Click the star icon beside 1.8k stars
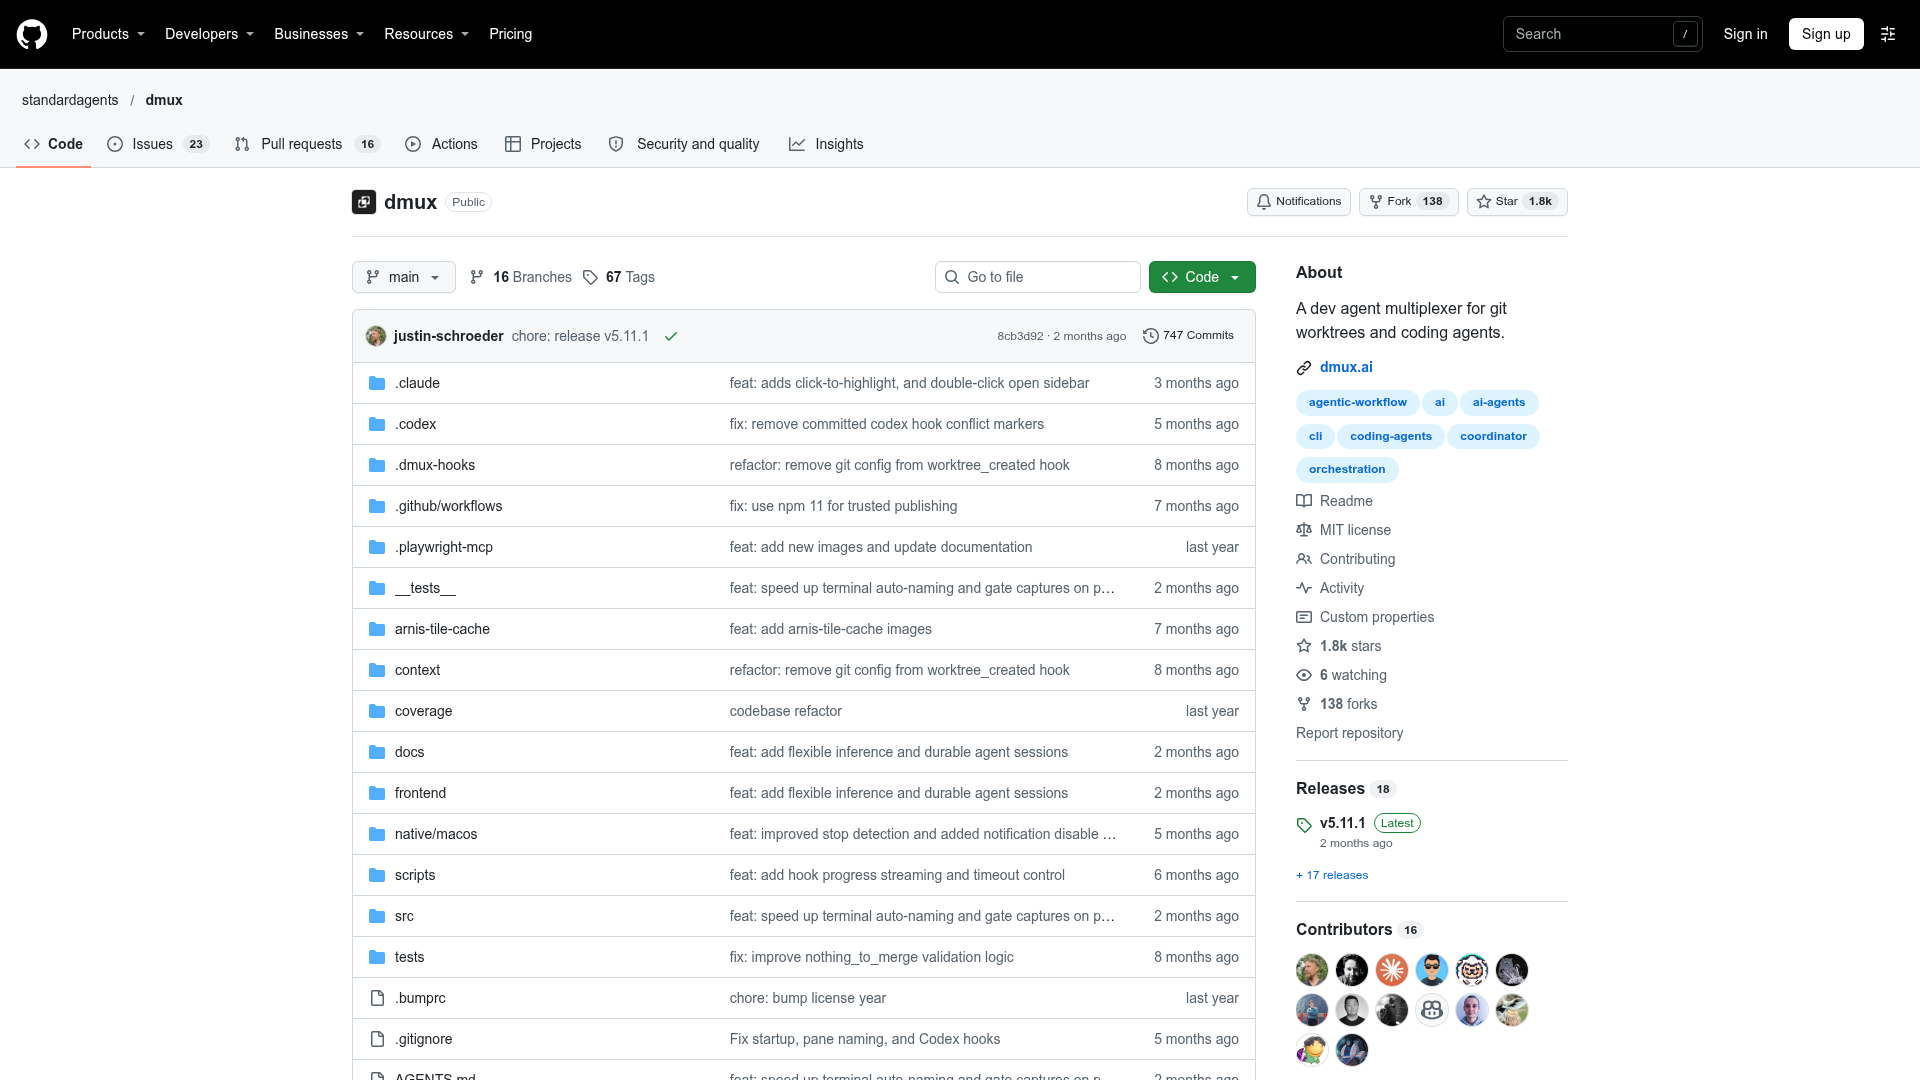The width and height of the screenshot is (1920, 1080). click(x=1304, y=646)
